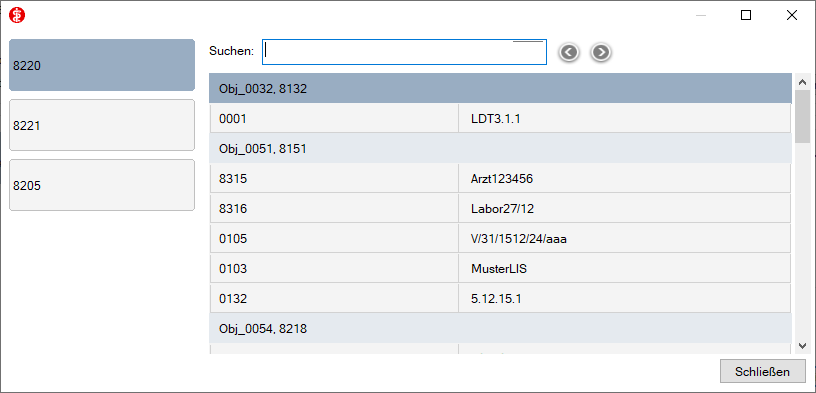Select the 8220 list item
The width and height of the screenshot is (816, 393).
[102, 65]
